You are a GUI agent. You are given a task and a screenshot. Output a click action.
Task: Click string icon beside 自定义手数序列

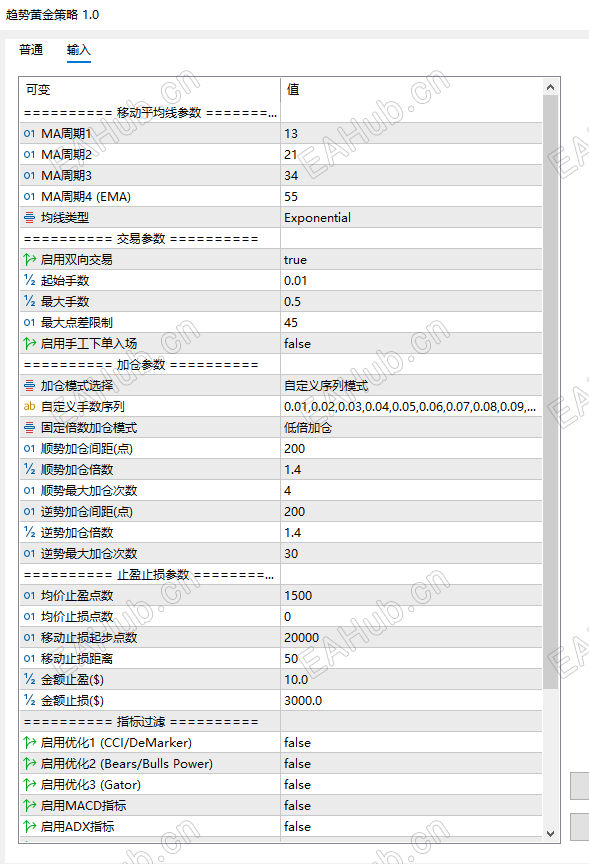(29, 407)
